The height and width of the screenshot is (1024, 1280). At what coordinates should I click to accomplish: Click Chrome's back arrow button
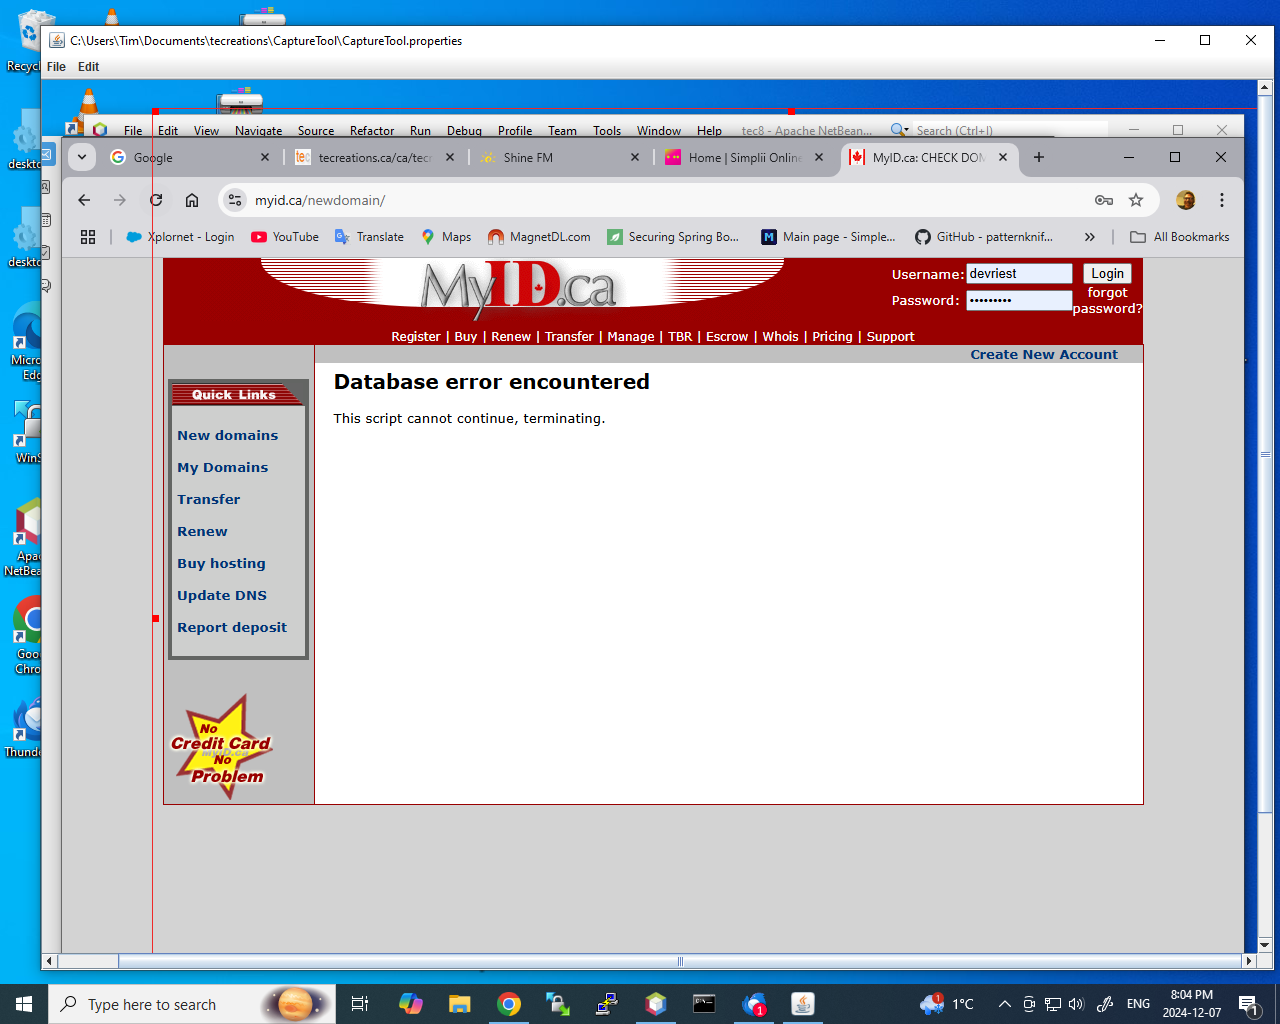pyautogui.click(x=84, y=200)
